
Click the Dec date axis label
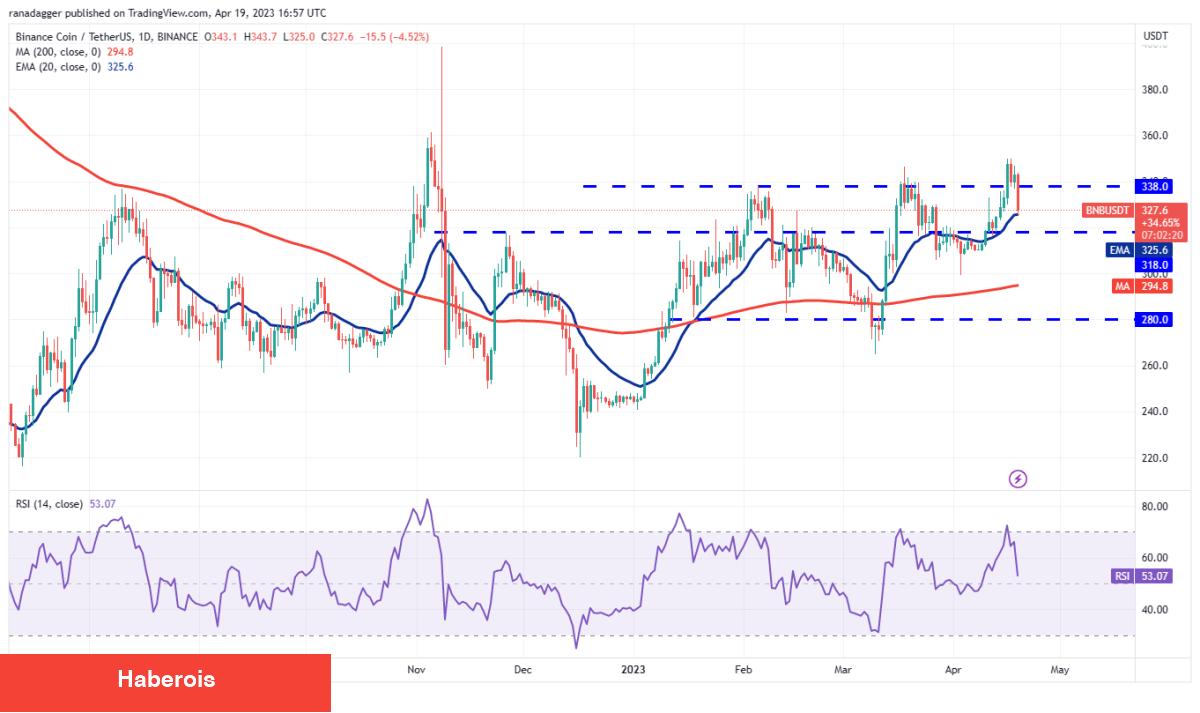pyautogui.click(x=522, y=671)
